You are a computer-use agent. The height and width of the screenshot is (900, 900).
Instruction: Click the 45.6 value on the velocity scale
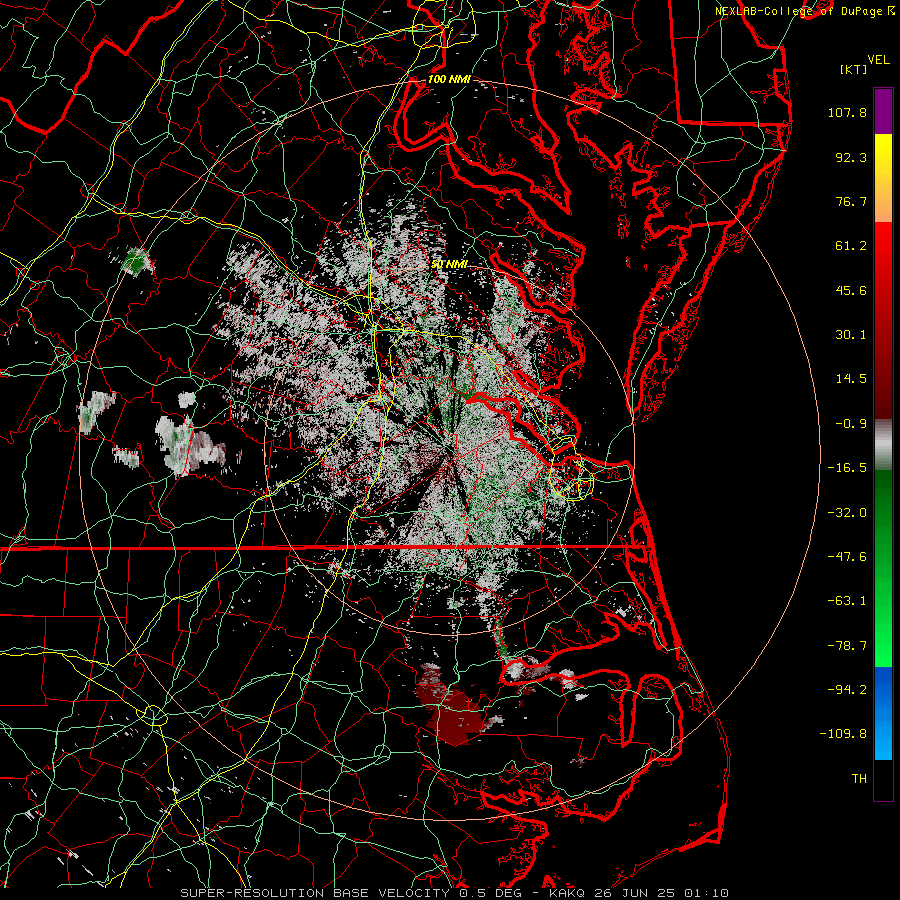(851, 290)
